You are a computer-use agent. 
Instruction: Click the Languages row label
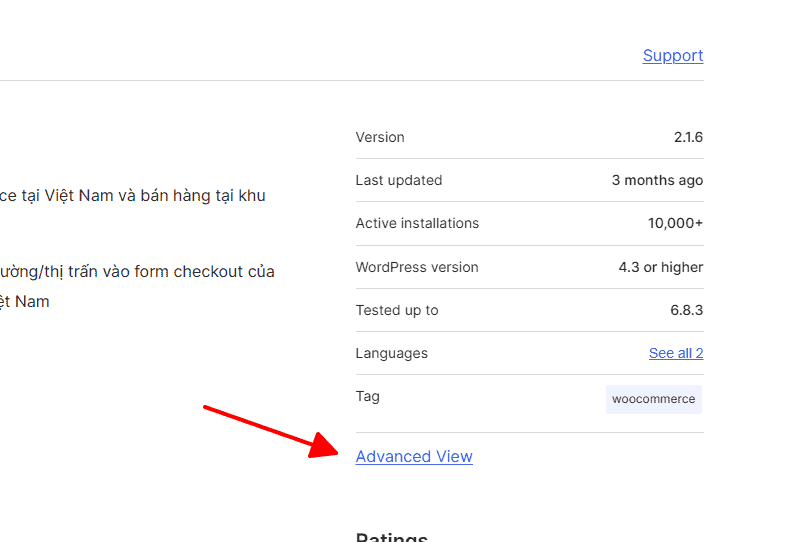click(x=391, y=354)
